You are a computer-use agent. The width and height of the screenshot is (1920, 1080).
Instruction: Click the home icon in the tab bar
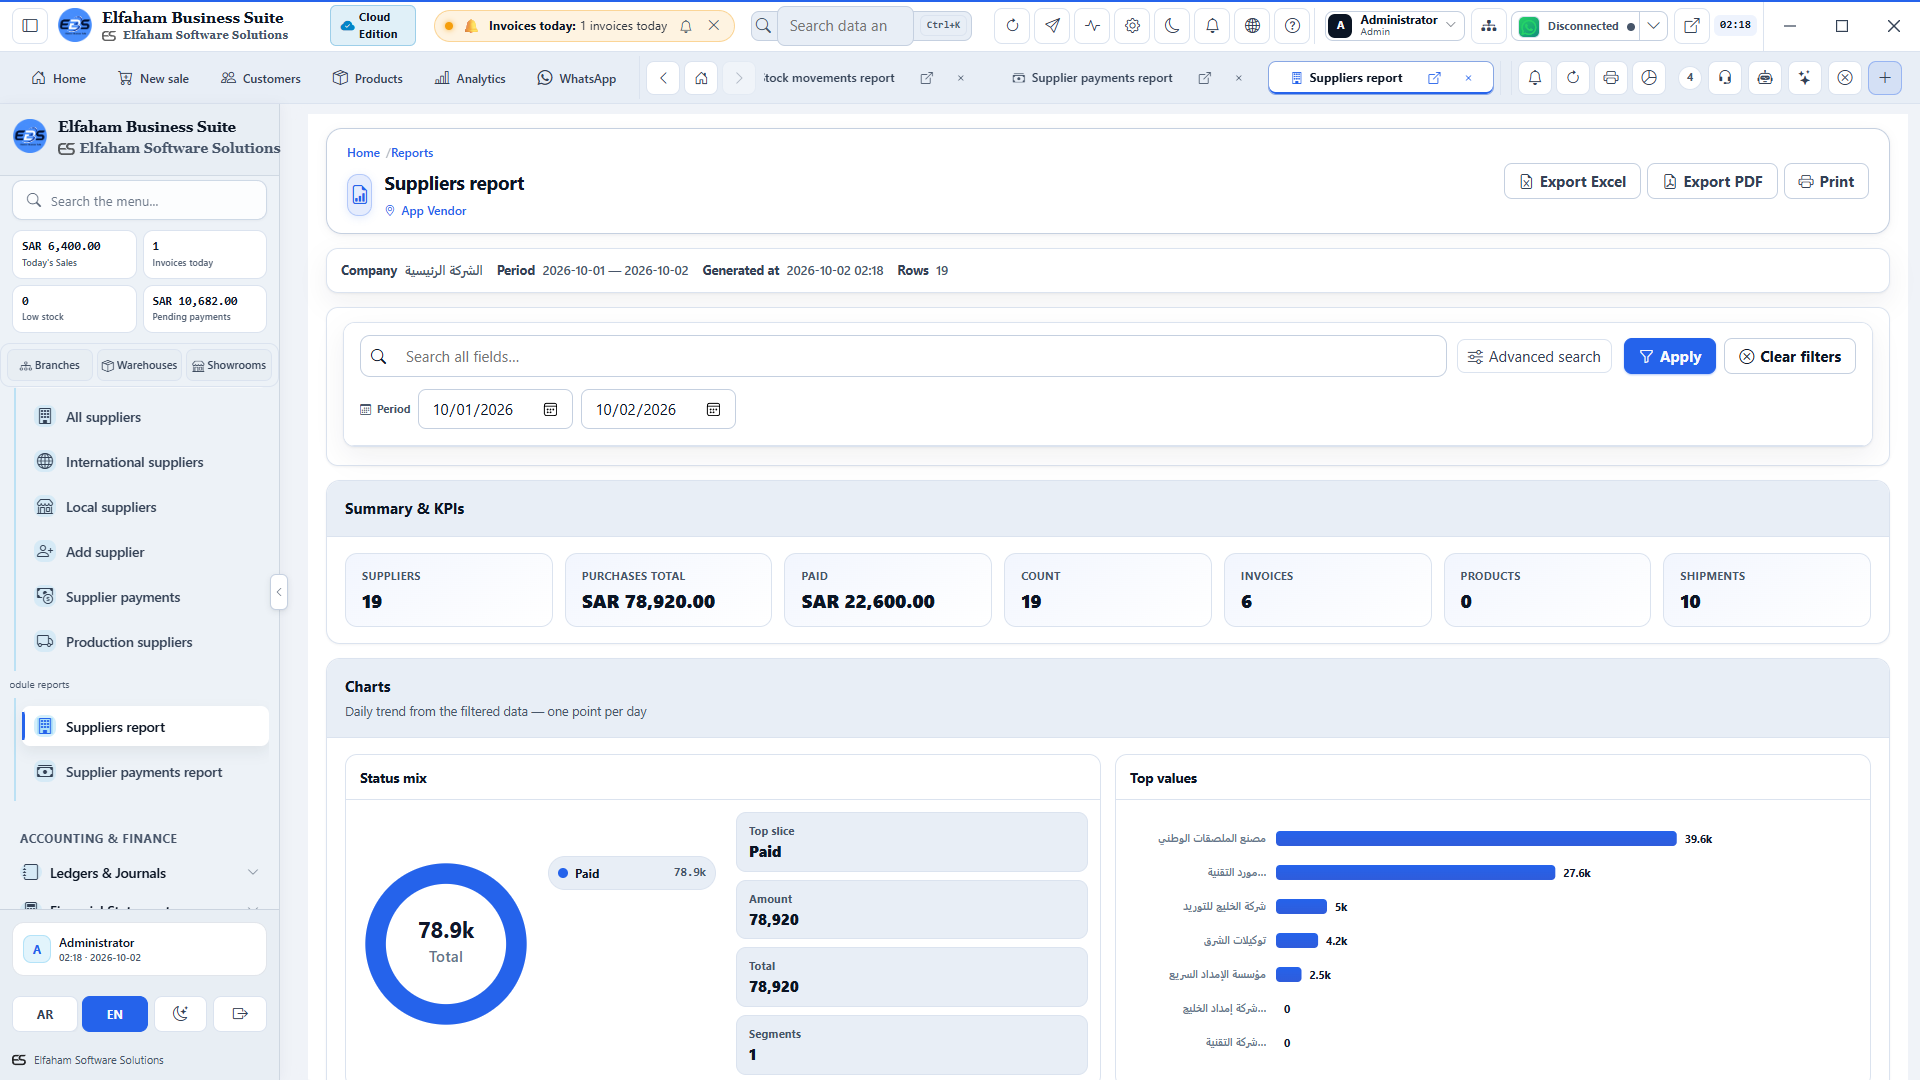pyautogui.click(x=702, y=78)
